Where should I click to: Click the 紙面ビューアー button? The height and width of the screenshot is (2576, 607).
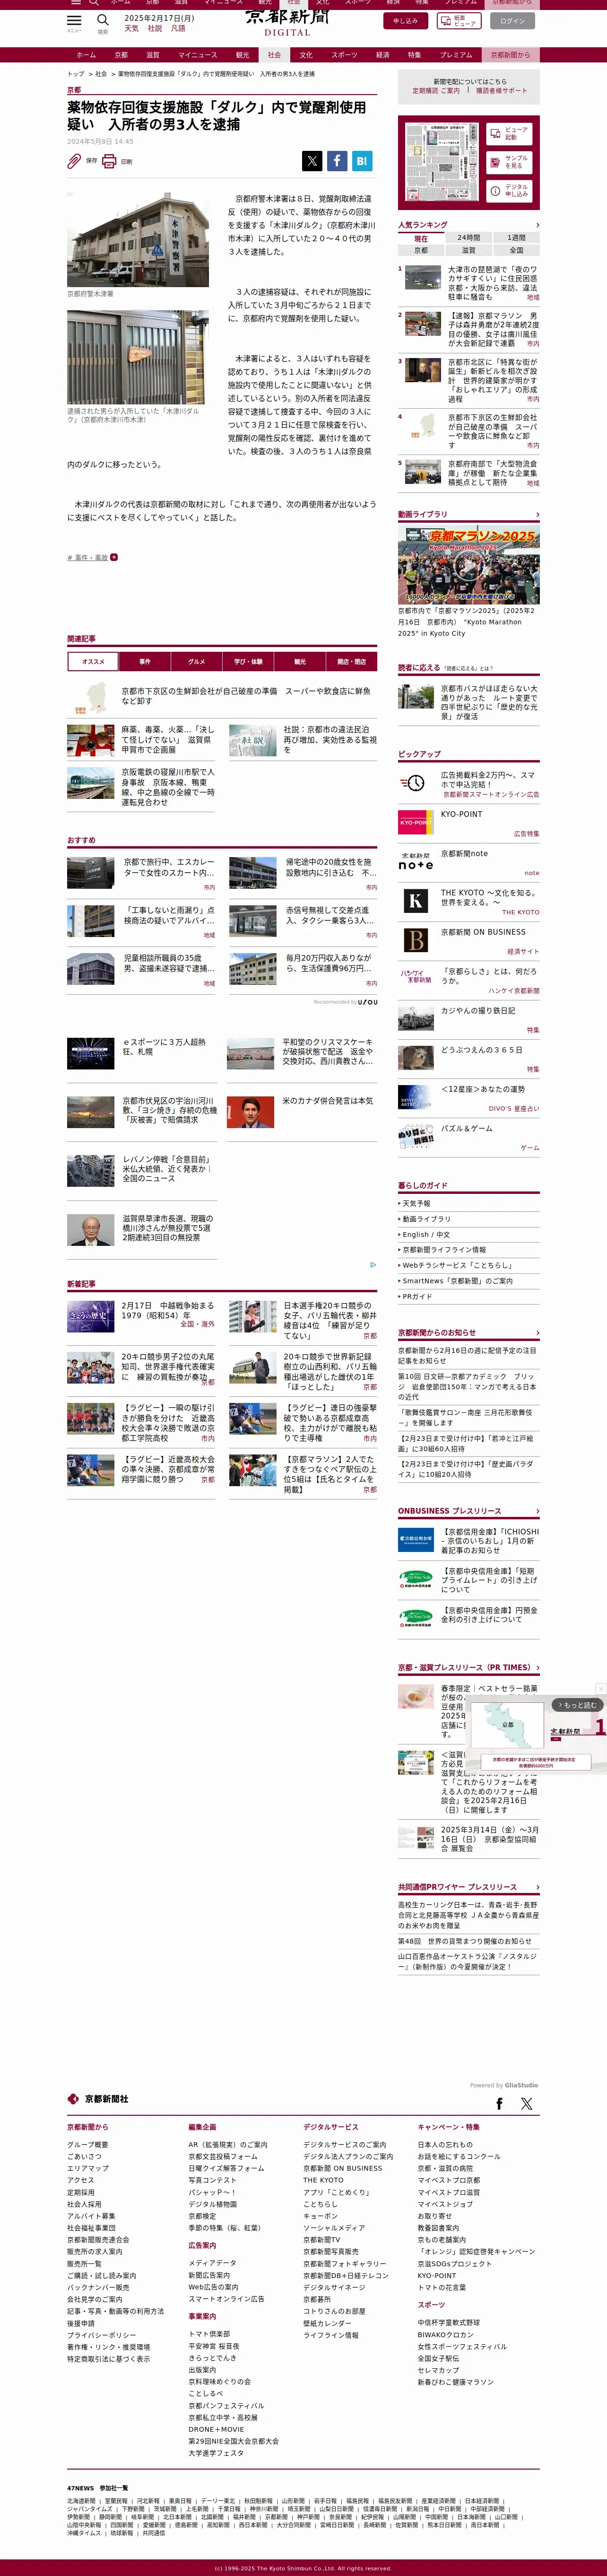click(459, 20)
